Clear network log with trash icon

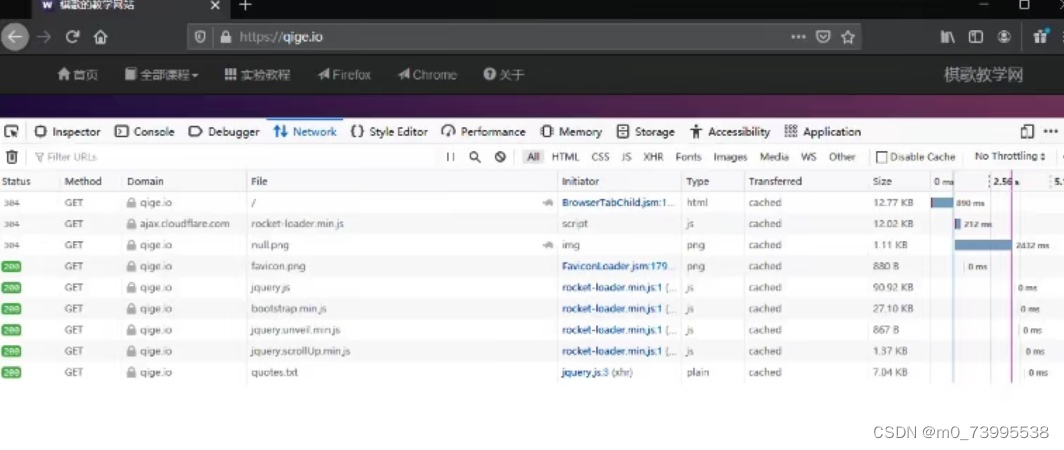pos(12,157)
